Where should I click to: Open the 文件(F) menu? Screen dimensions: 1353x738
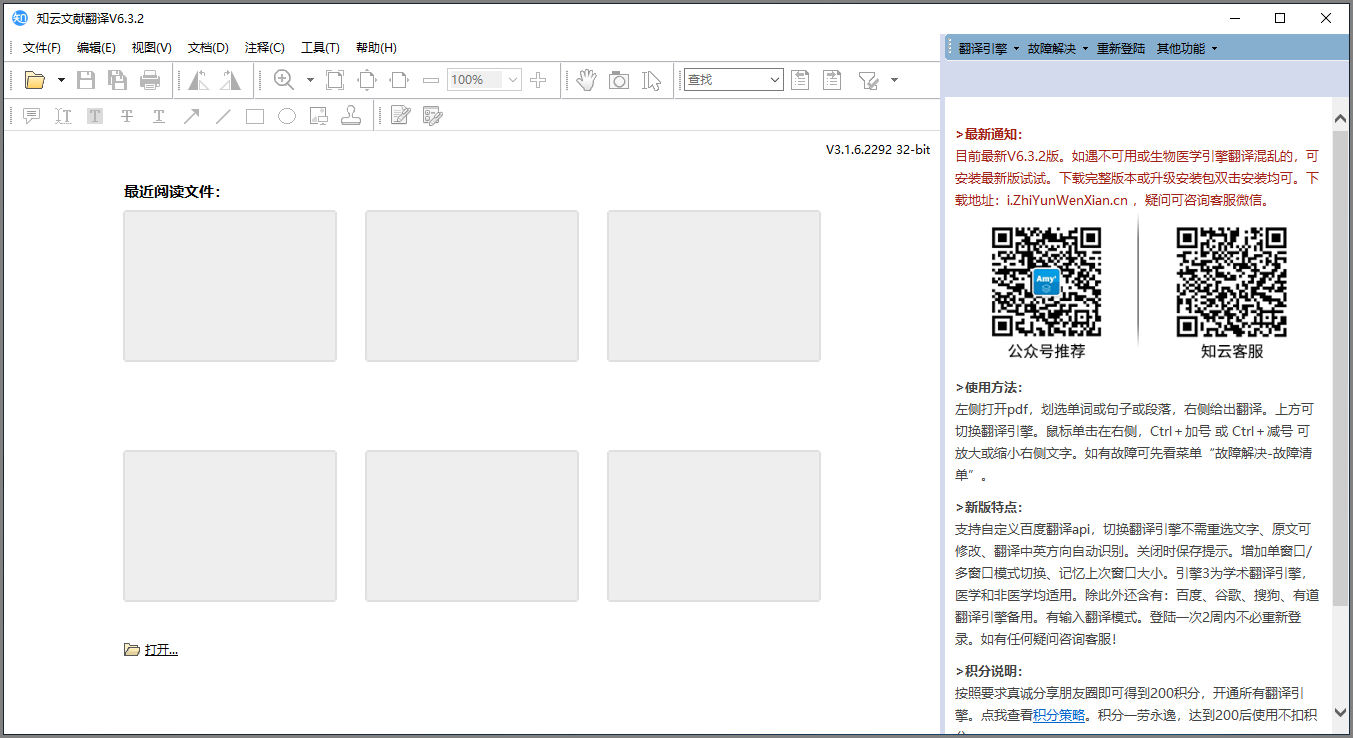(x=42, y=48)
